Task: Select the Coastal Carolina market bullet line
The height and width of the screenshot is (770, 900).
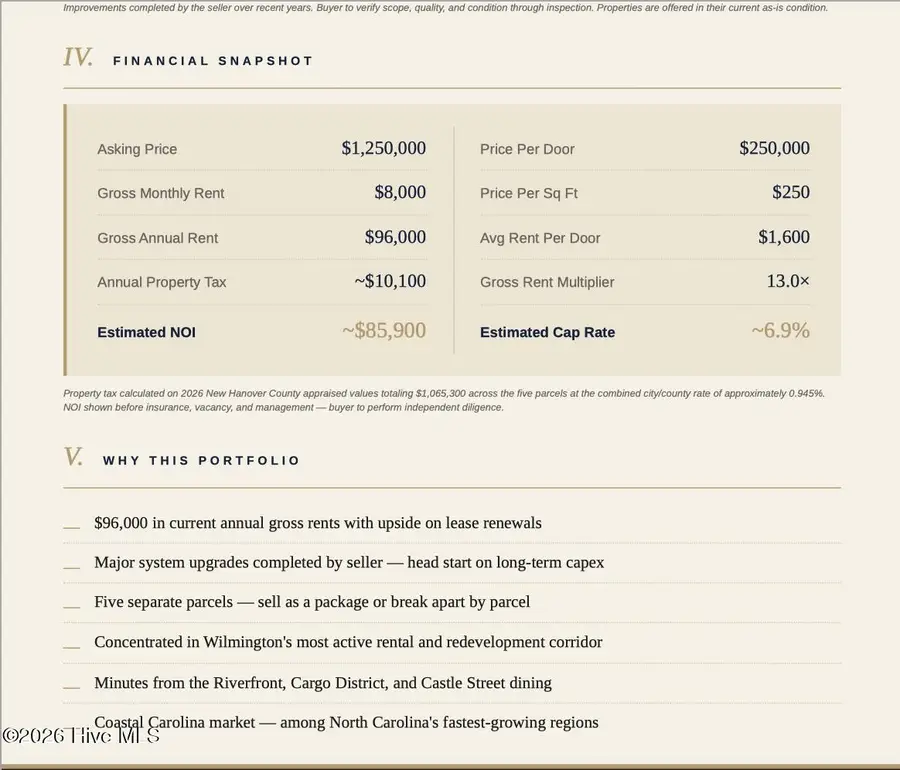Action: (346, 722)
